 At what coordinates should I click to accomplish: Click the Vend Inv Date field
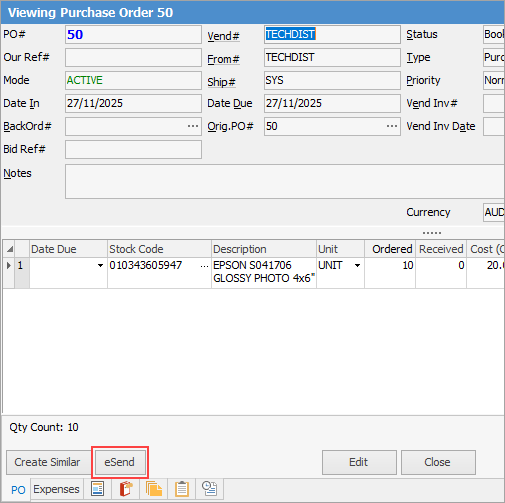tap(494, 126)
